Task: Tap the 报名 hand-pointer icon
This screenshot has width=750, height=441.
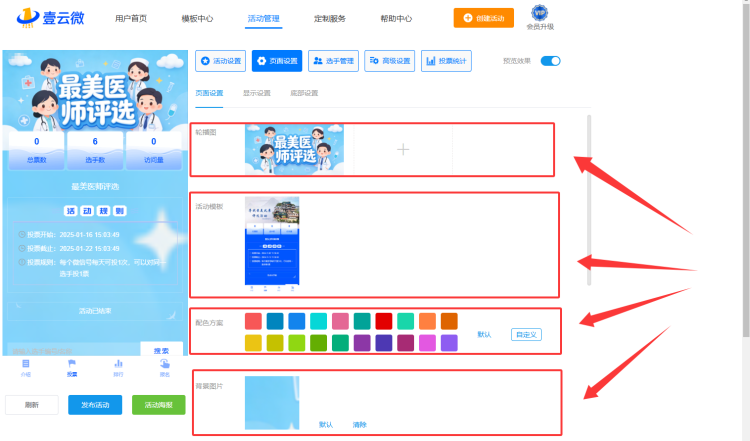Action: 165,364
